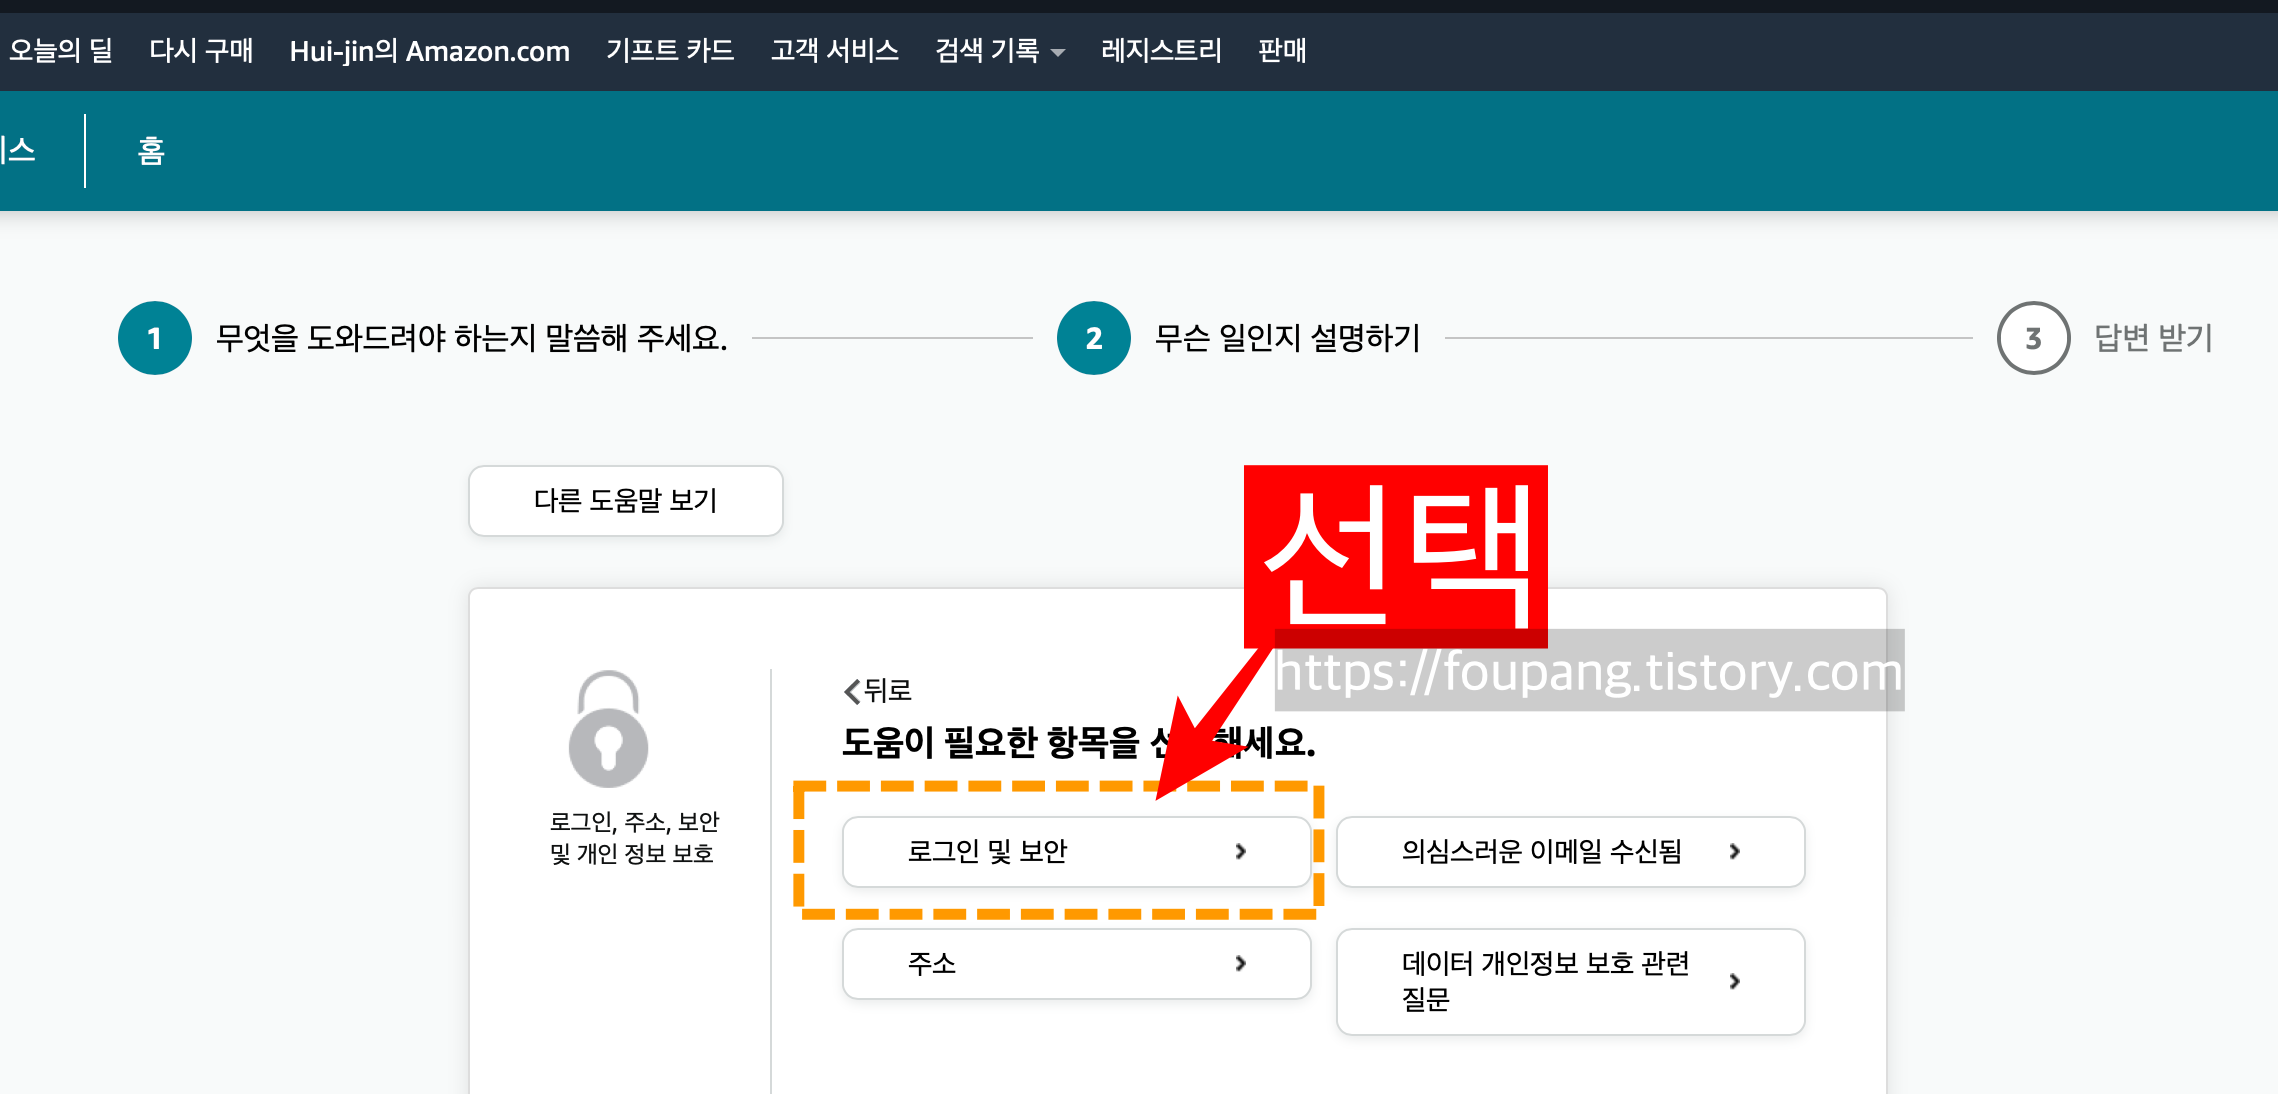The width and height of the screenshot is (2278, 1094).
Task: Select 로그인, 주소, 보안 및 개인 정보 보호 label
Action: point(634,837)
